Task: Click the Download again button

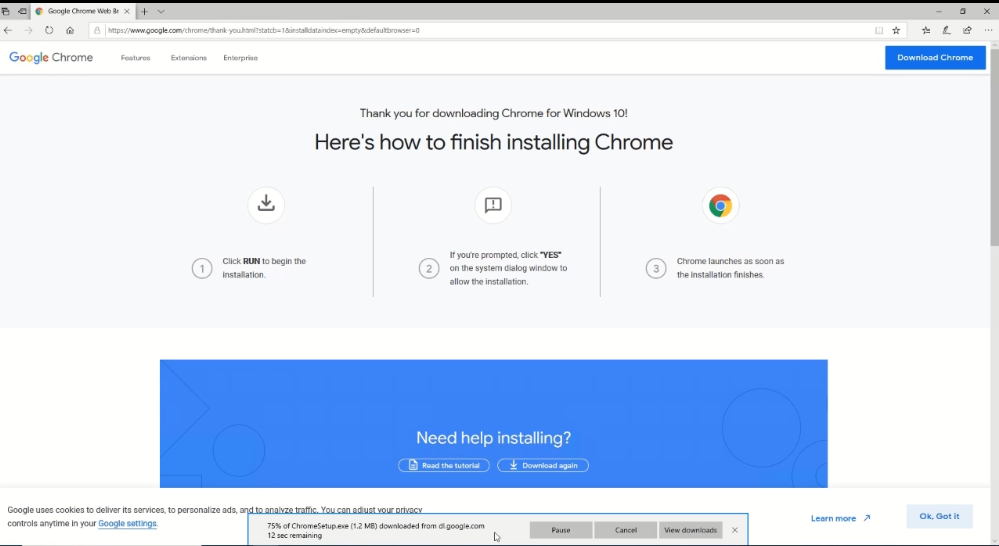Action: click(543, 465)
